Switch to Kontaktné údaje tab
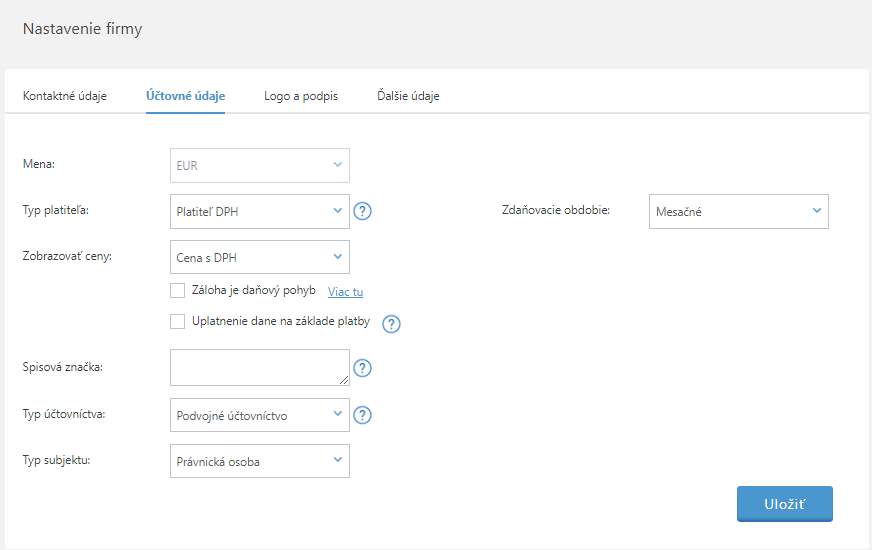Image resolution: width=872 pixels, height=550 pixels. point(65,96)
